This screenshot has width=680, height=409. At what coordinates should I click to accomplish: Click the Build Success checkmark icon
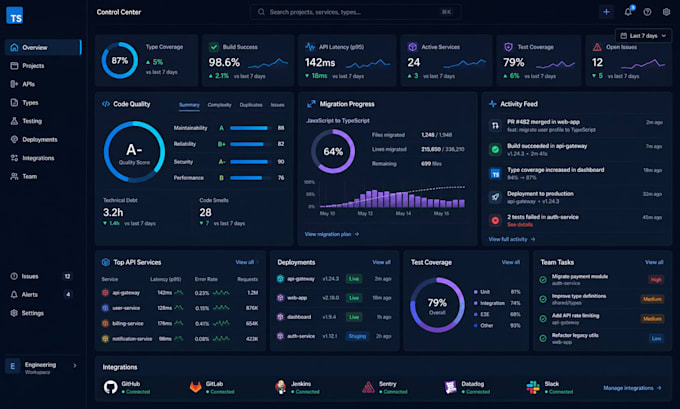coord(214,47)
